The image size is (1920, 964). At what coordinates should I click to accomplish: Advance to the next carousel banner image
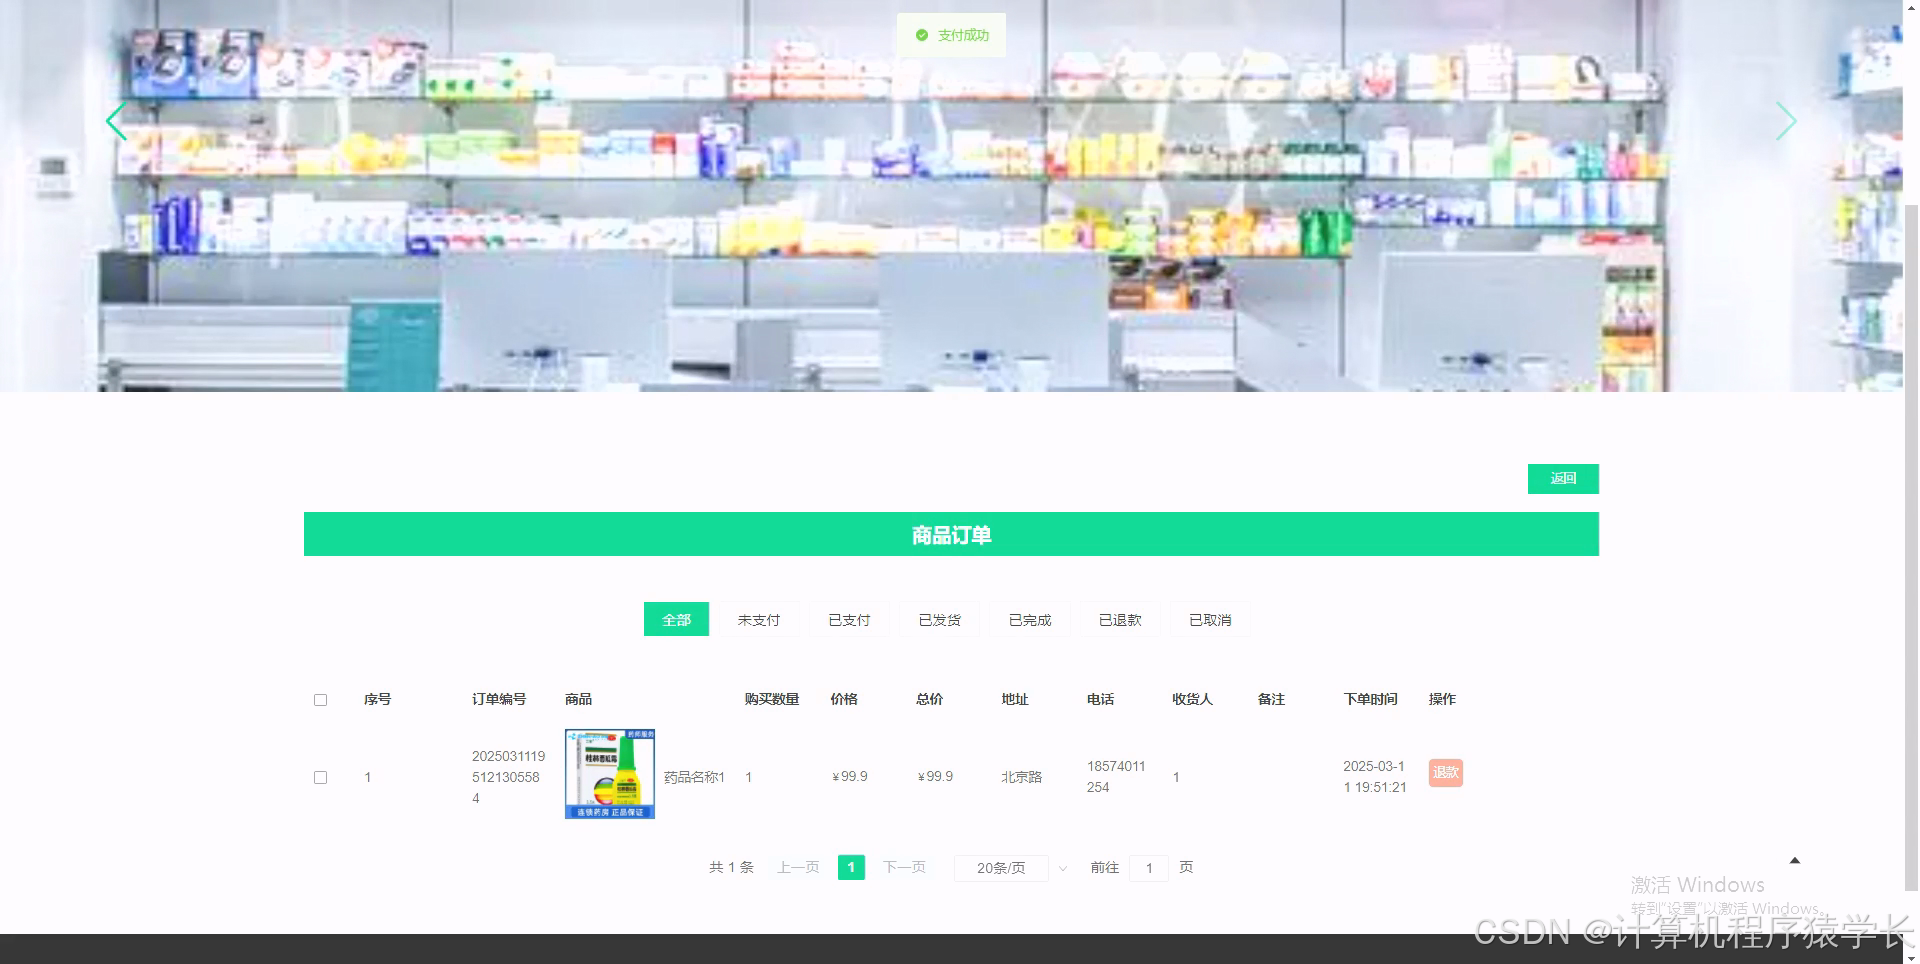click(1786, 121)
